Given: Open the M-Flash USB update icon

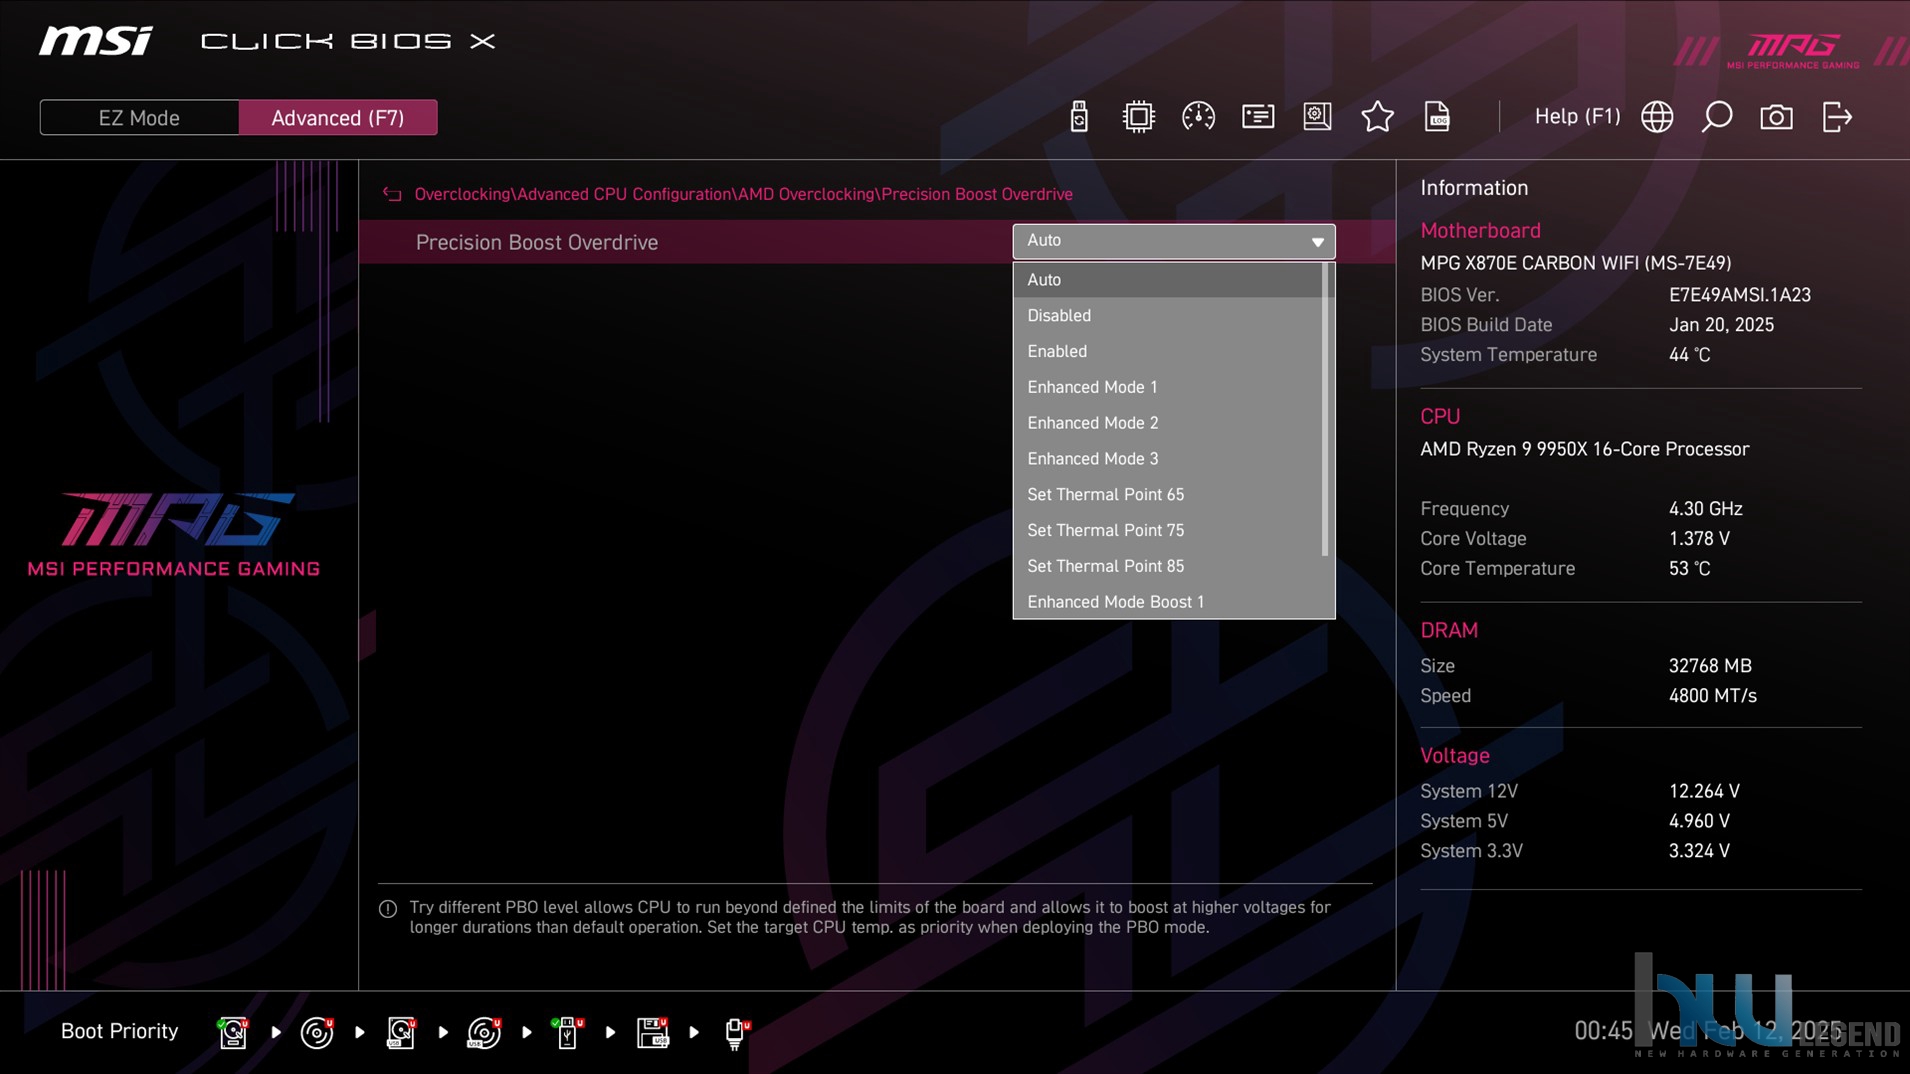Looking at the screenshot, I should [1078, 117].
